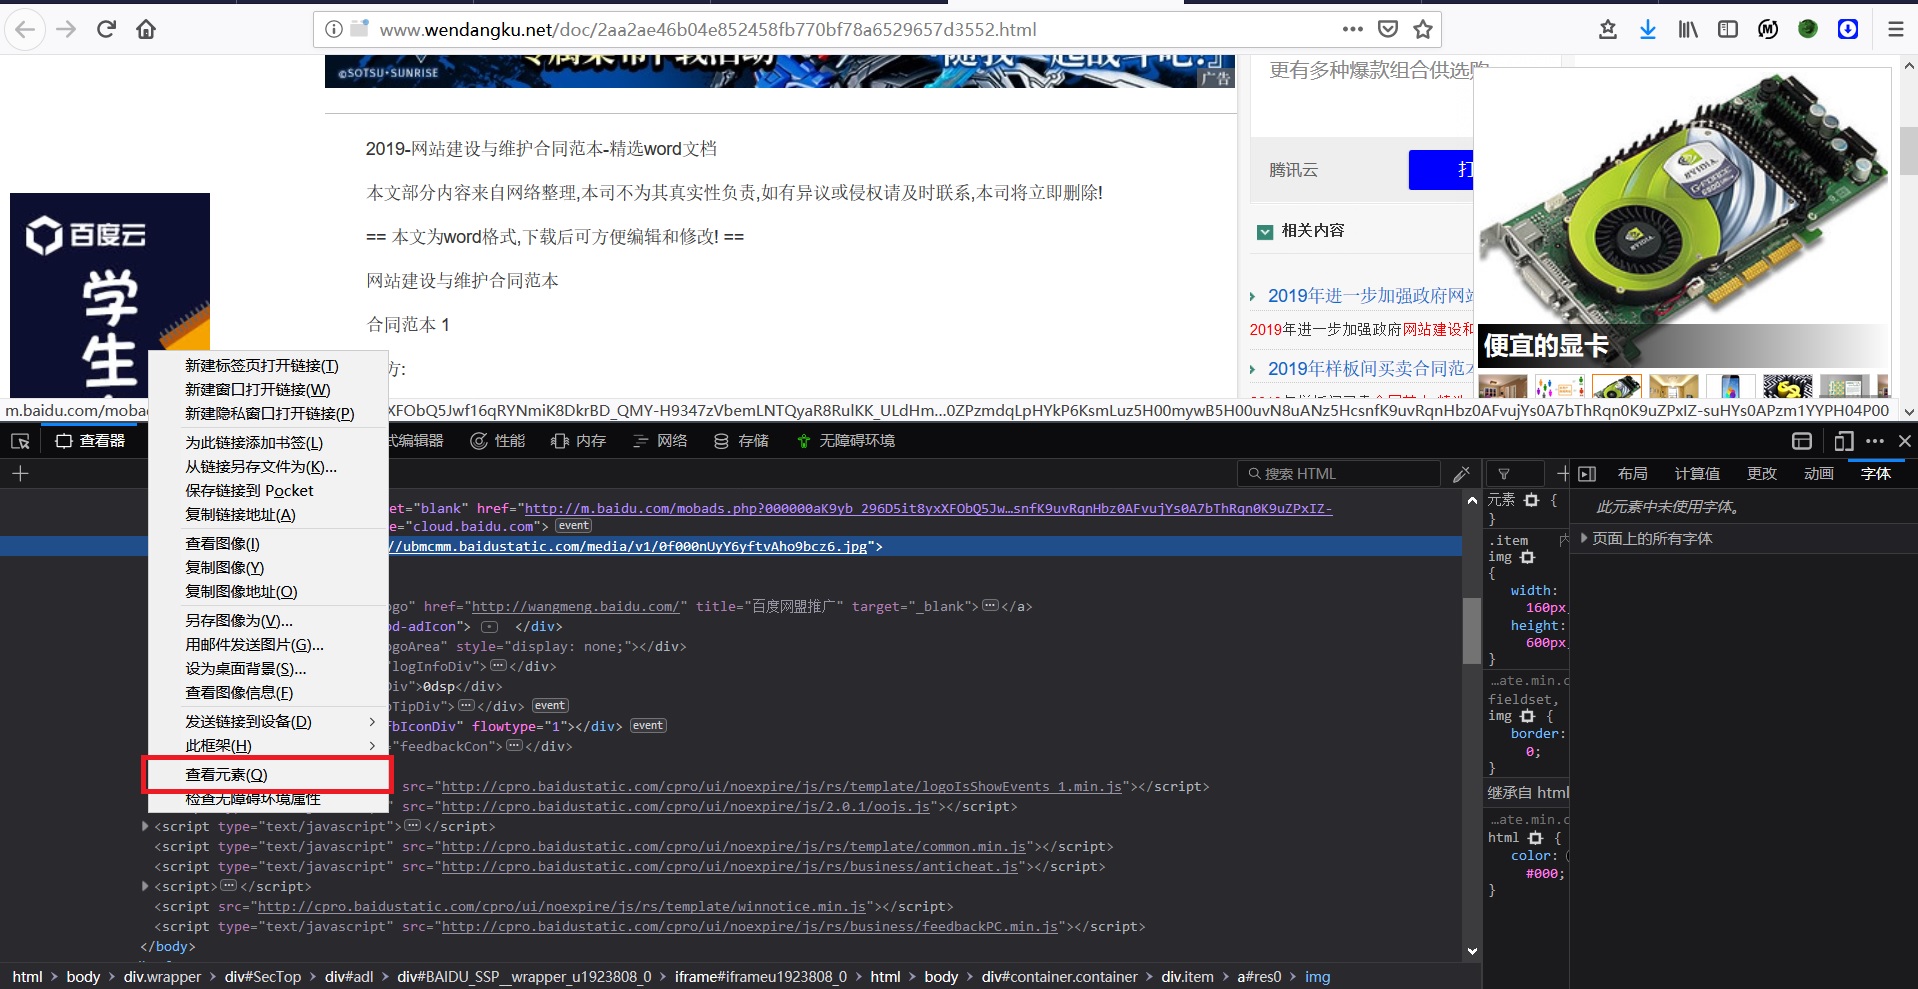The image size is (1918, 989).
Task: Open the anticheat.js source link
Action: coord(730,866)
